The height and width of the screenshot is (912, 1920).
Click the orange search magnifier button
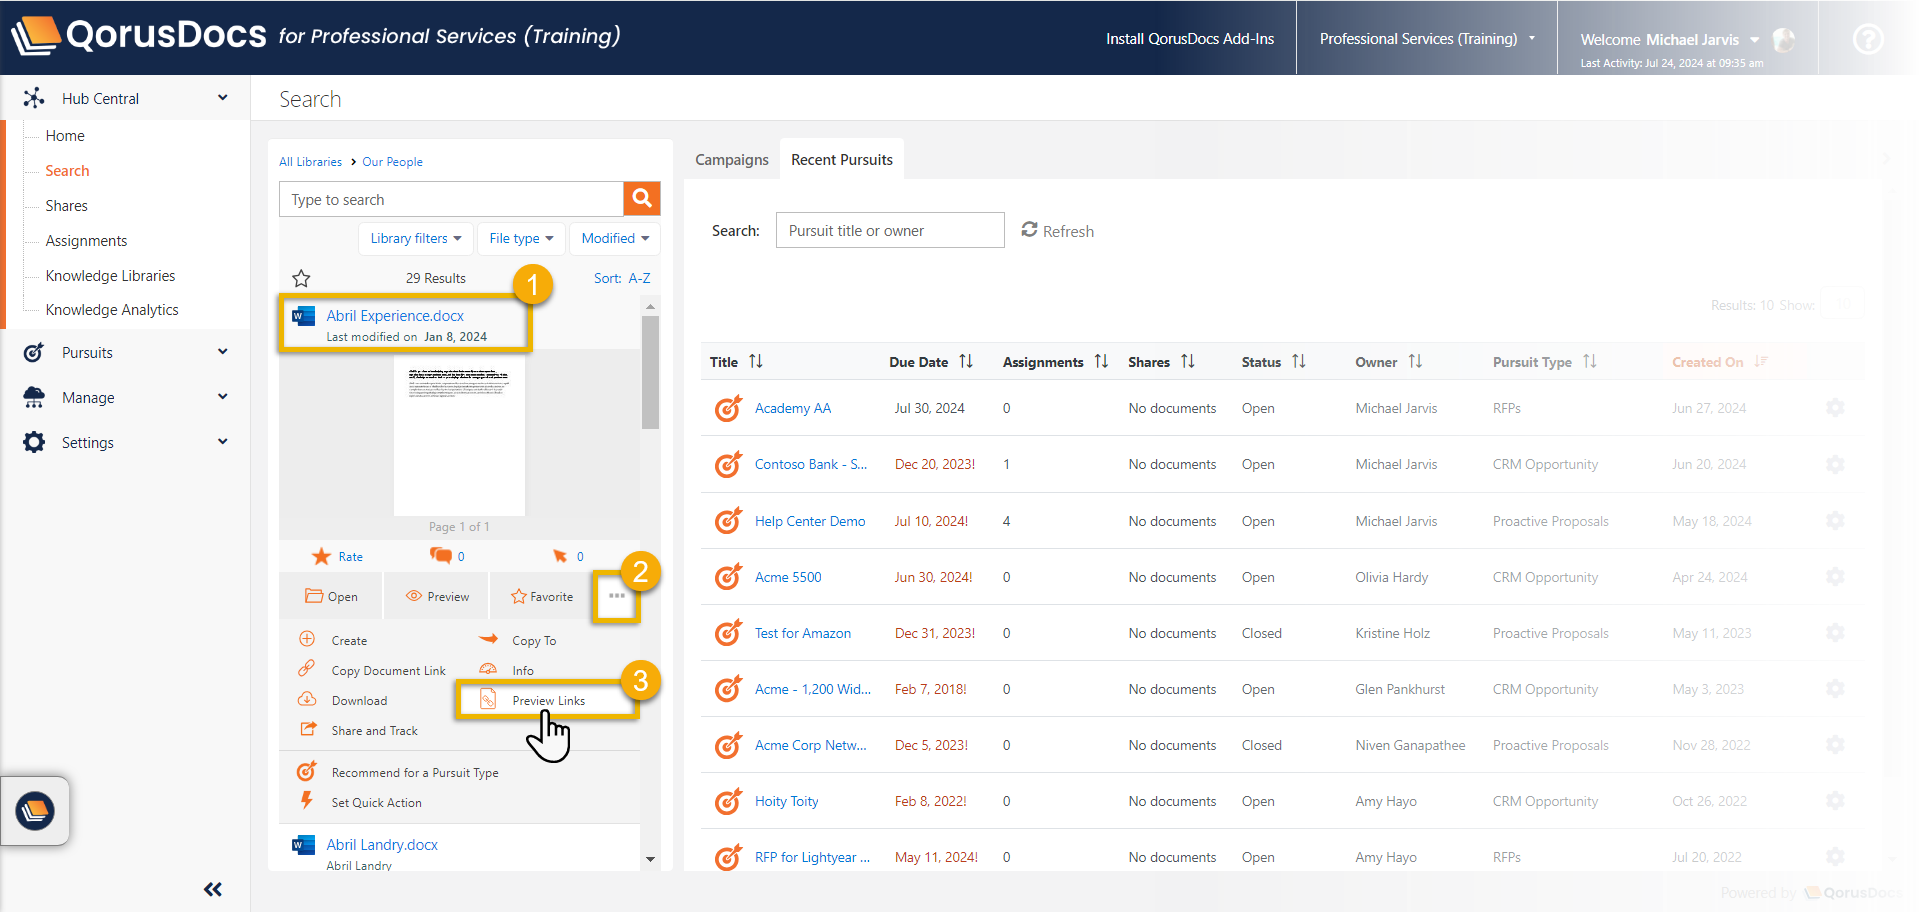point(642,198)
